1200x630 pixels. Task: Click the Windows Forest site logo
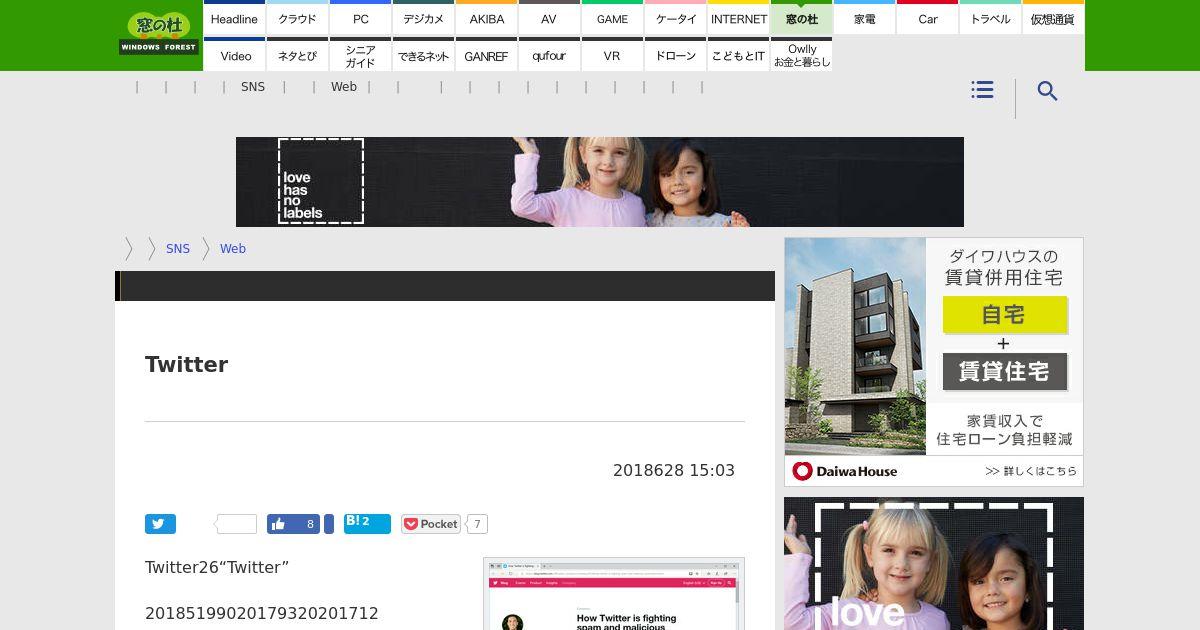click(159, 34)
